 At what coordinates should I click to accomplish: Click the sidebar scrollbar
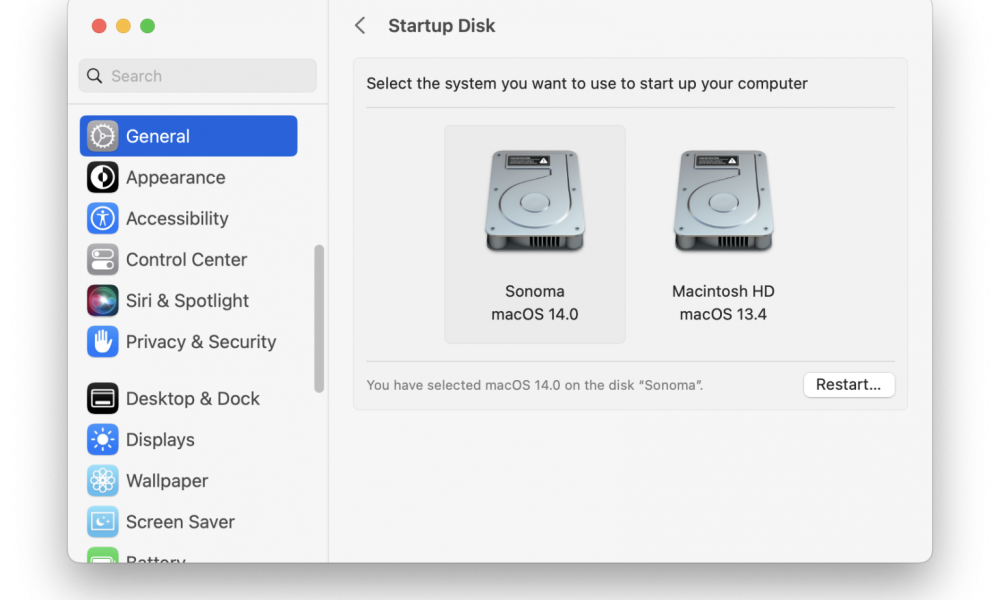[319, 319]
